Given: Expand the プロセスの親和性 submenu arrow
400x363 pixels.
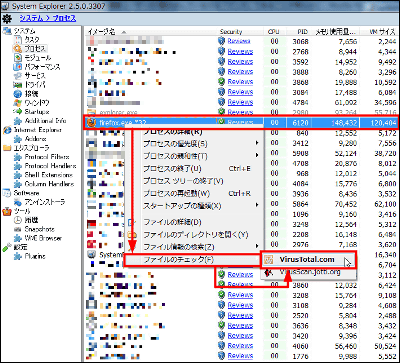Looking at the screenshot, I should (257, 156).
